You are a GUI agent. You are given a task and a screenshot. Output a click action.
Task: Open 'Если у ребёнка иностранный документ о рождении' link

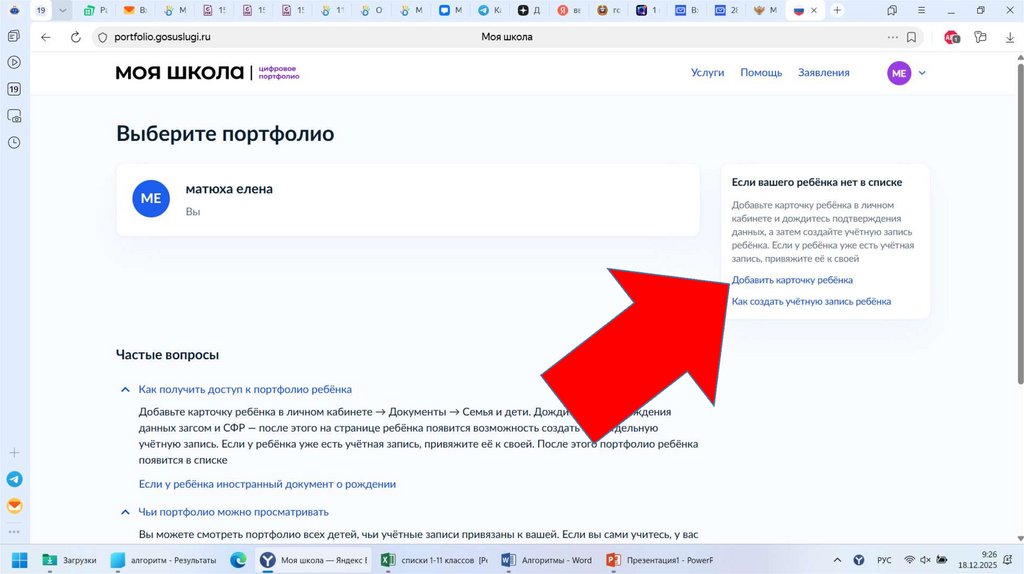[267, 485]
